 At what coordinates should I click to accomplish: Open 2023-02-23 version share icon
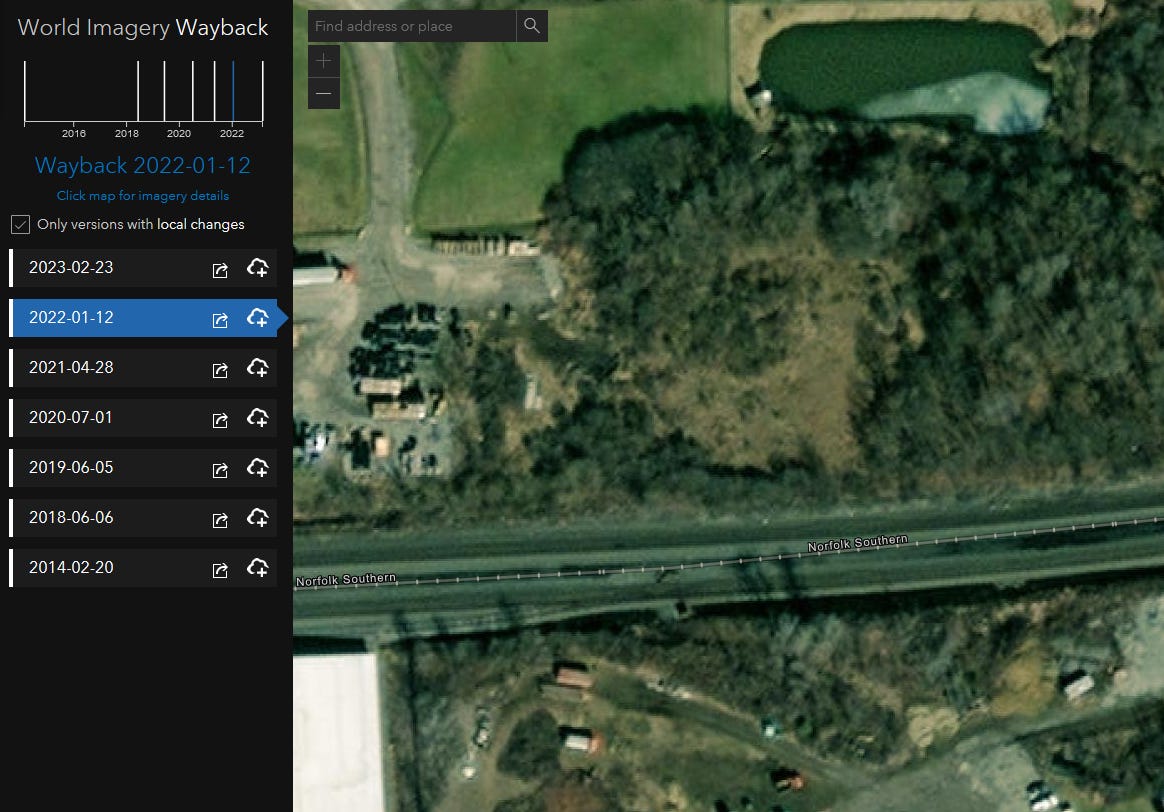220,270
